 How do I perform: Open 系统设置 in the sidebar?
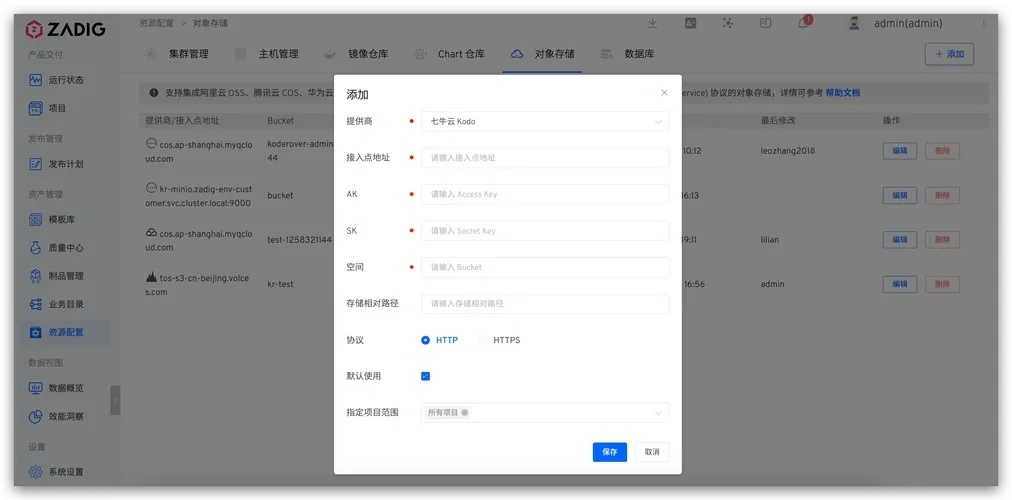57,472
